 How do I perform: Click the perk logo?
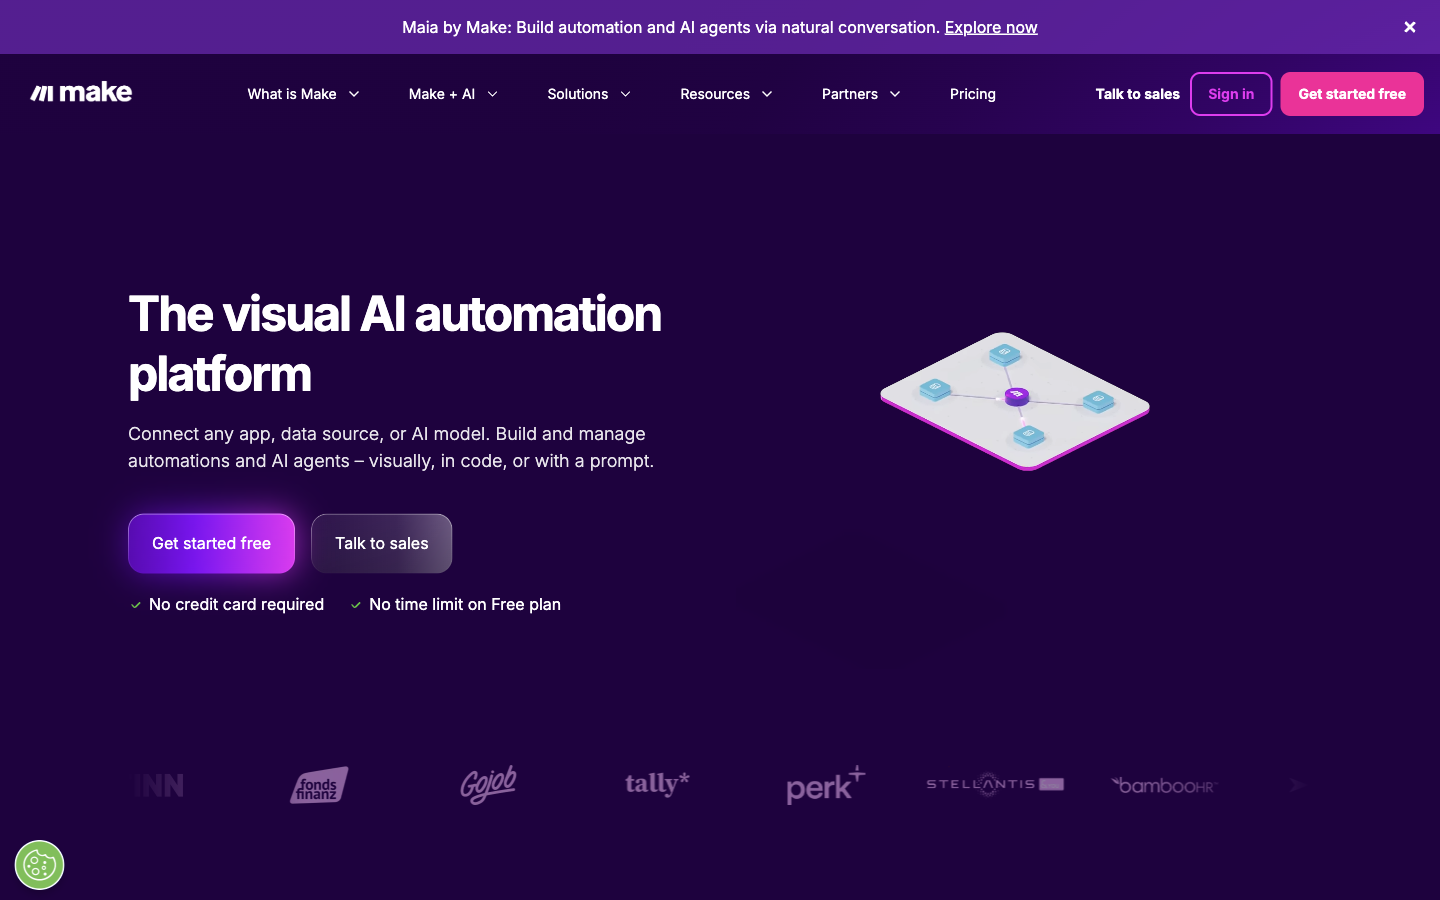826,785
